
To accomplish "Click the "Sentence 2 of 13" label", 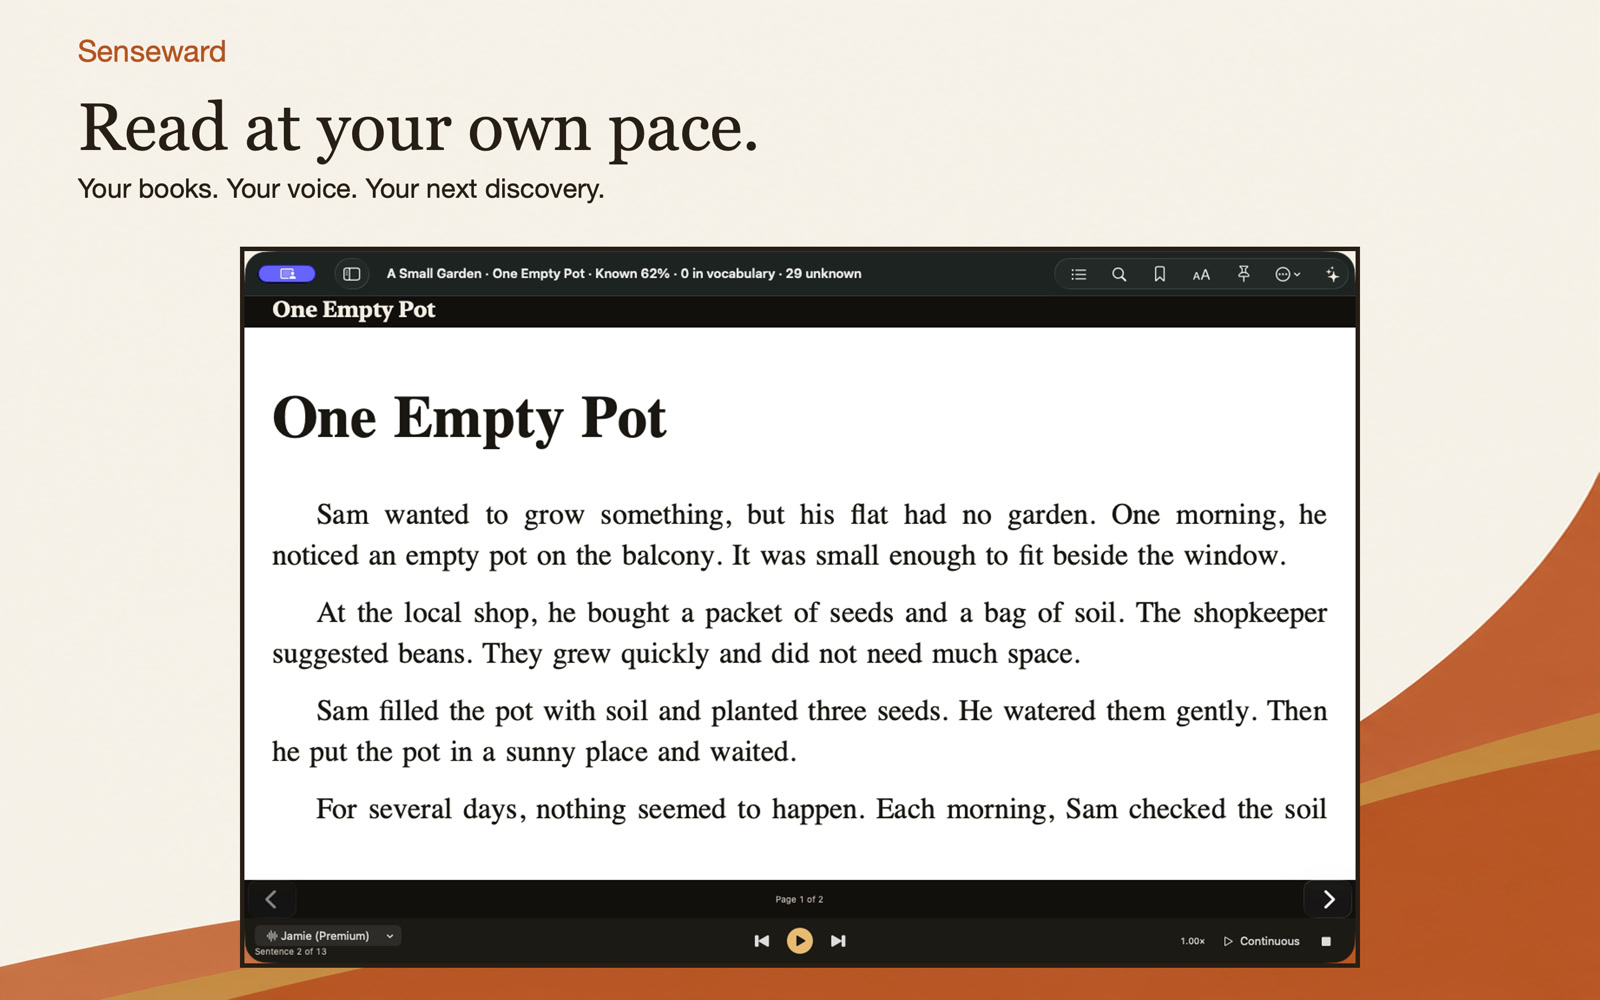I will [291, 952].
